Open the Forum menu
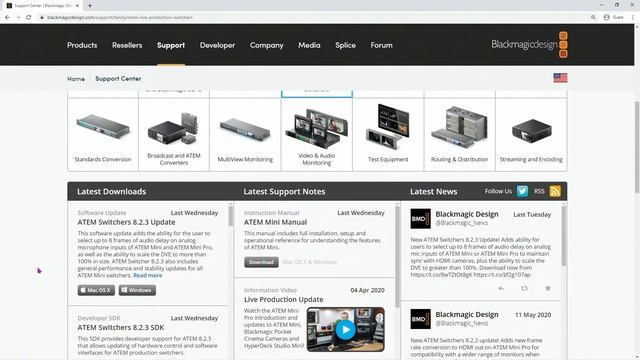Viewport: 640px width, 360px height. click(382, 45)
